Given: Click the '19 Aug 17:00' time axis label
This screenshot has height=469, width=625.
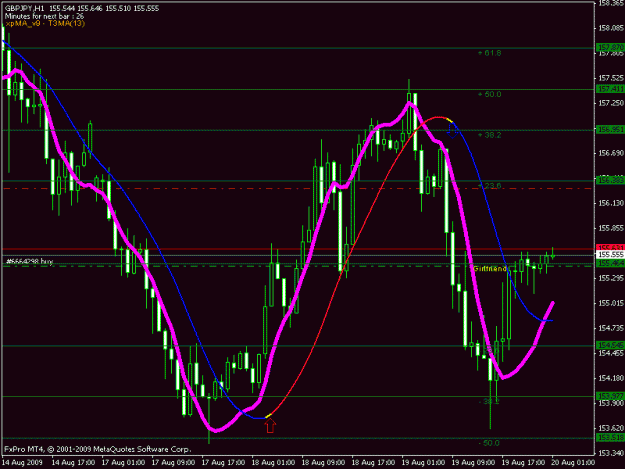Looking at the screenshot, I should (x=523, y=463).
